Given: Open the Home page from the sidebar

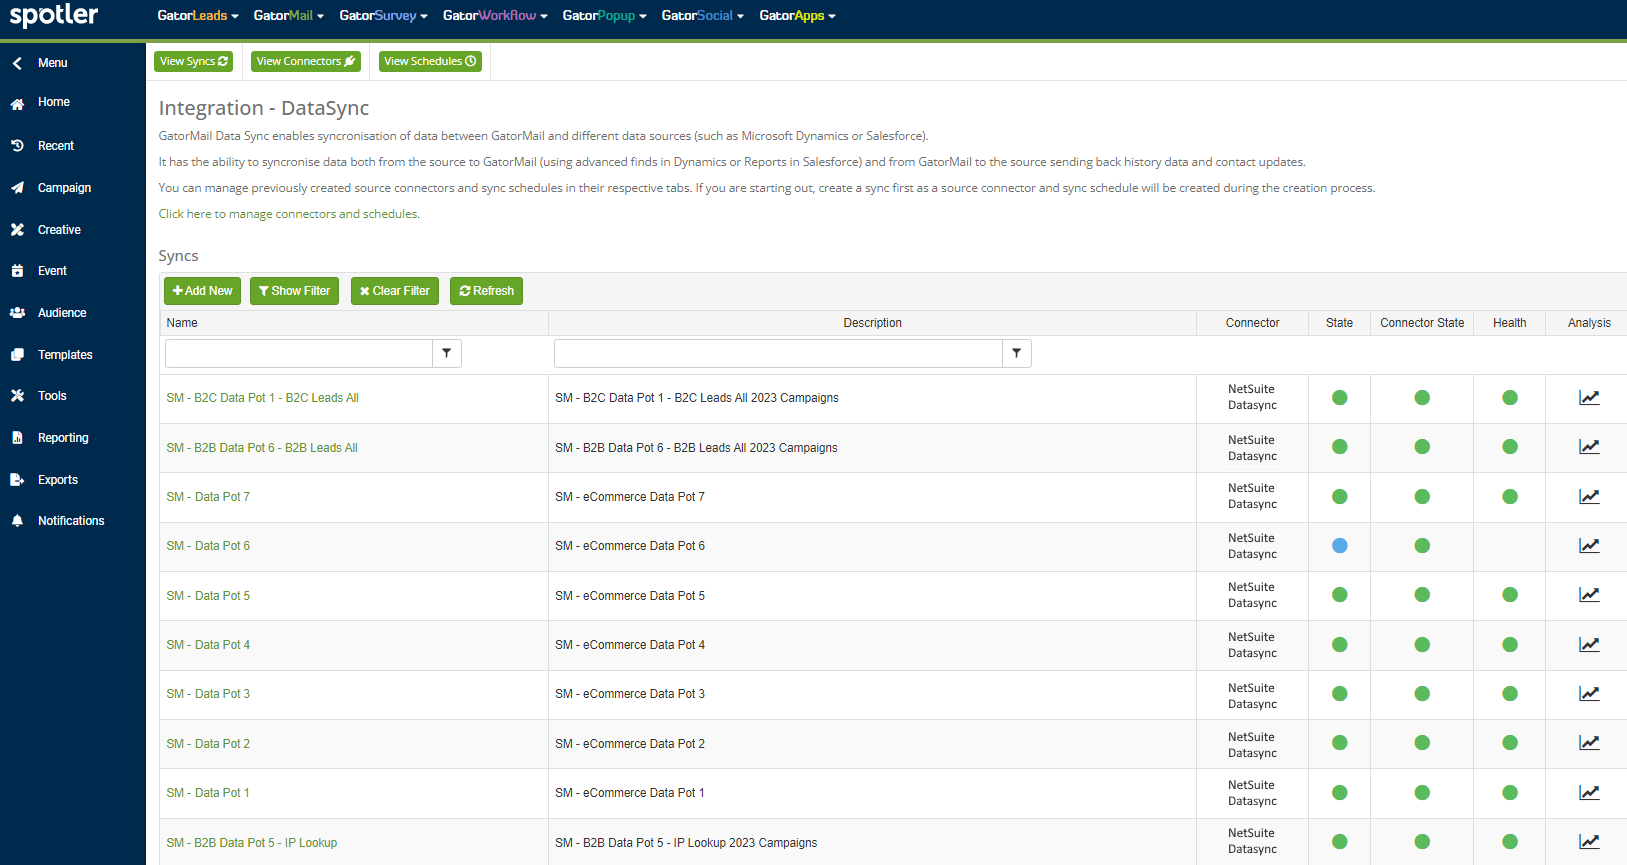Looking at the screenshot, I should (x=53, y=102).
